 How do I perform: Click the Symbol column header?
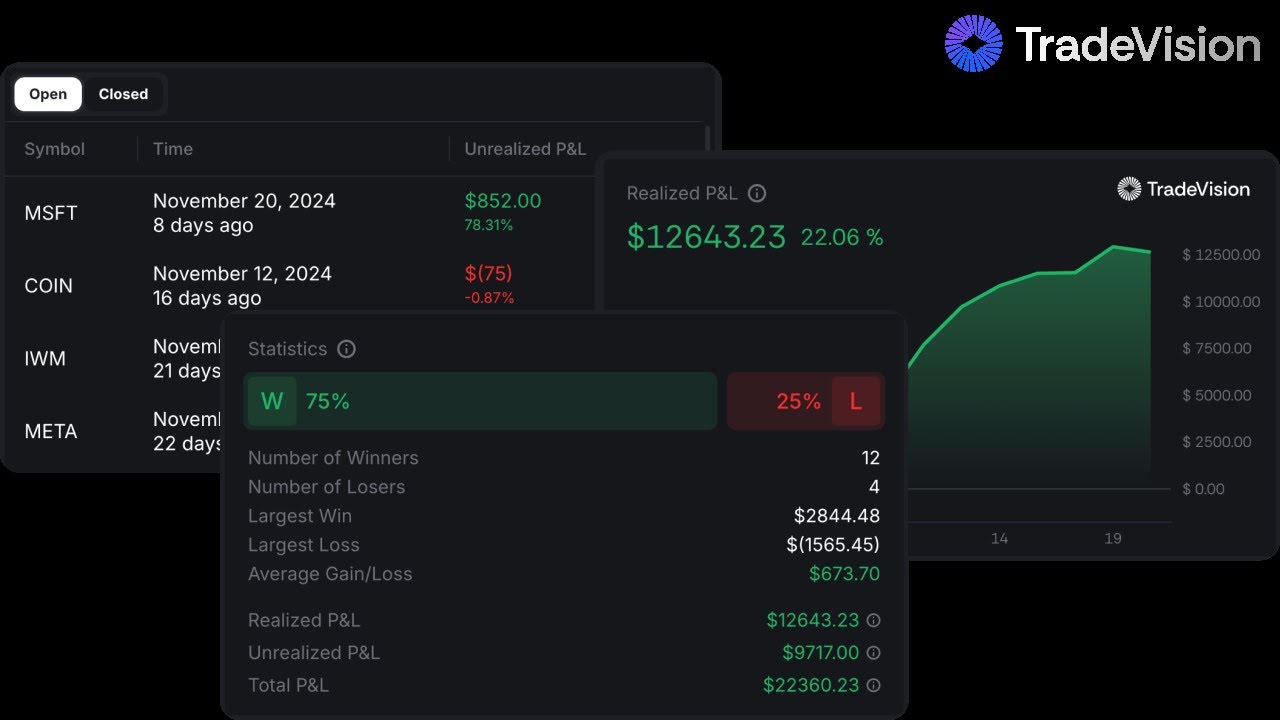[55, 149]
